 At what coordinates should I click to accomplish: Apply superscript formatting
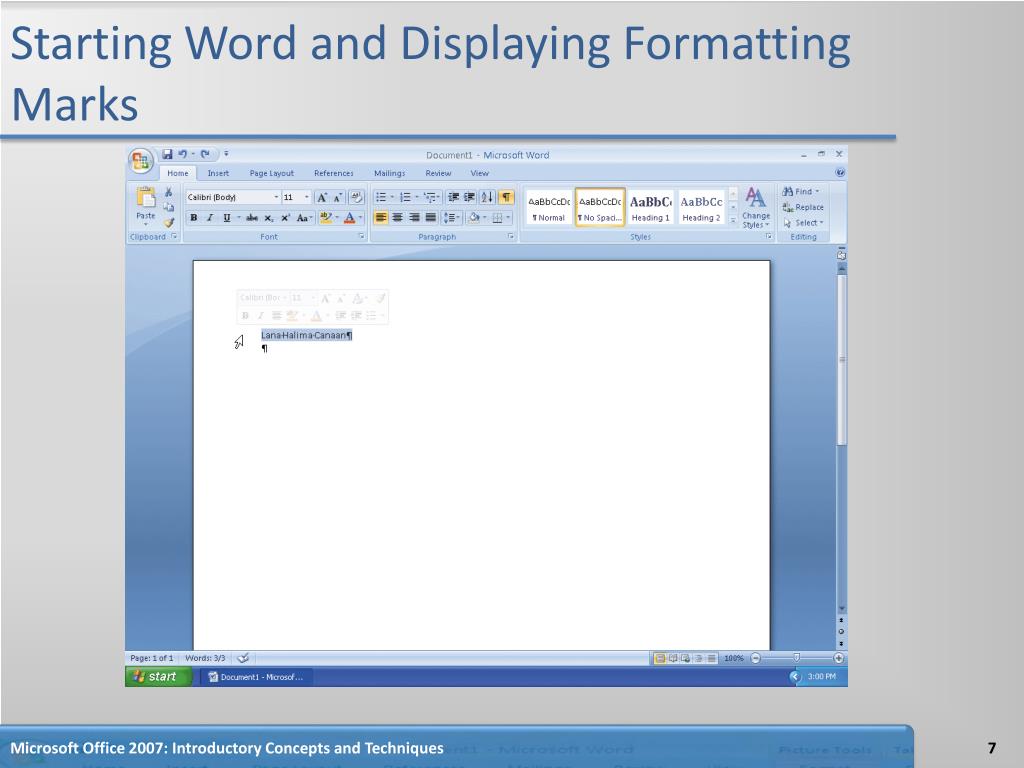click(x=285, y=218)
